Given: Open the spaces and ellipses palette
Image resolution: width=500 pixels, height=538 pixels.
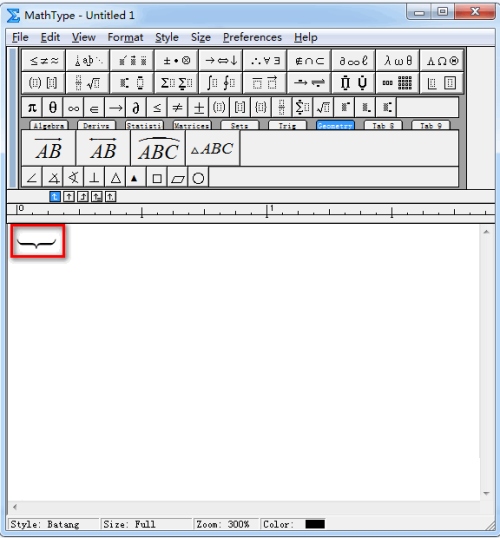Looking at the screenshot, I should pos(88,61).
